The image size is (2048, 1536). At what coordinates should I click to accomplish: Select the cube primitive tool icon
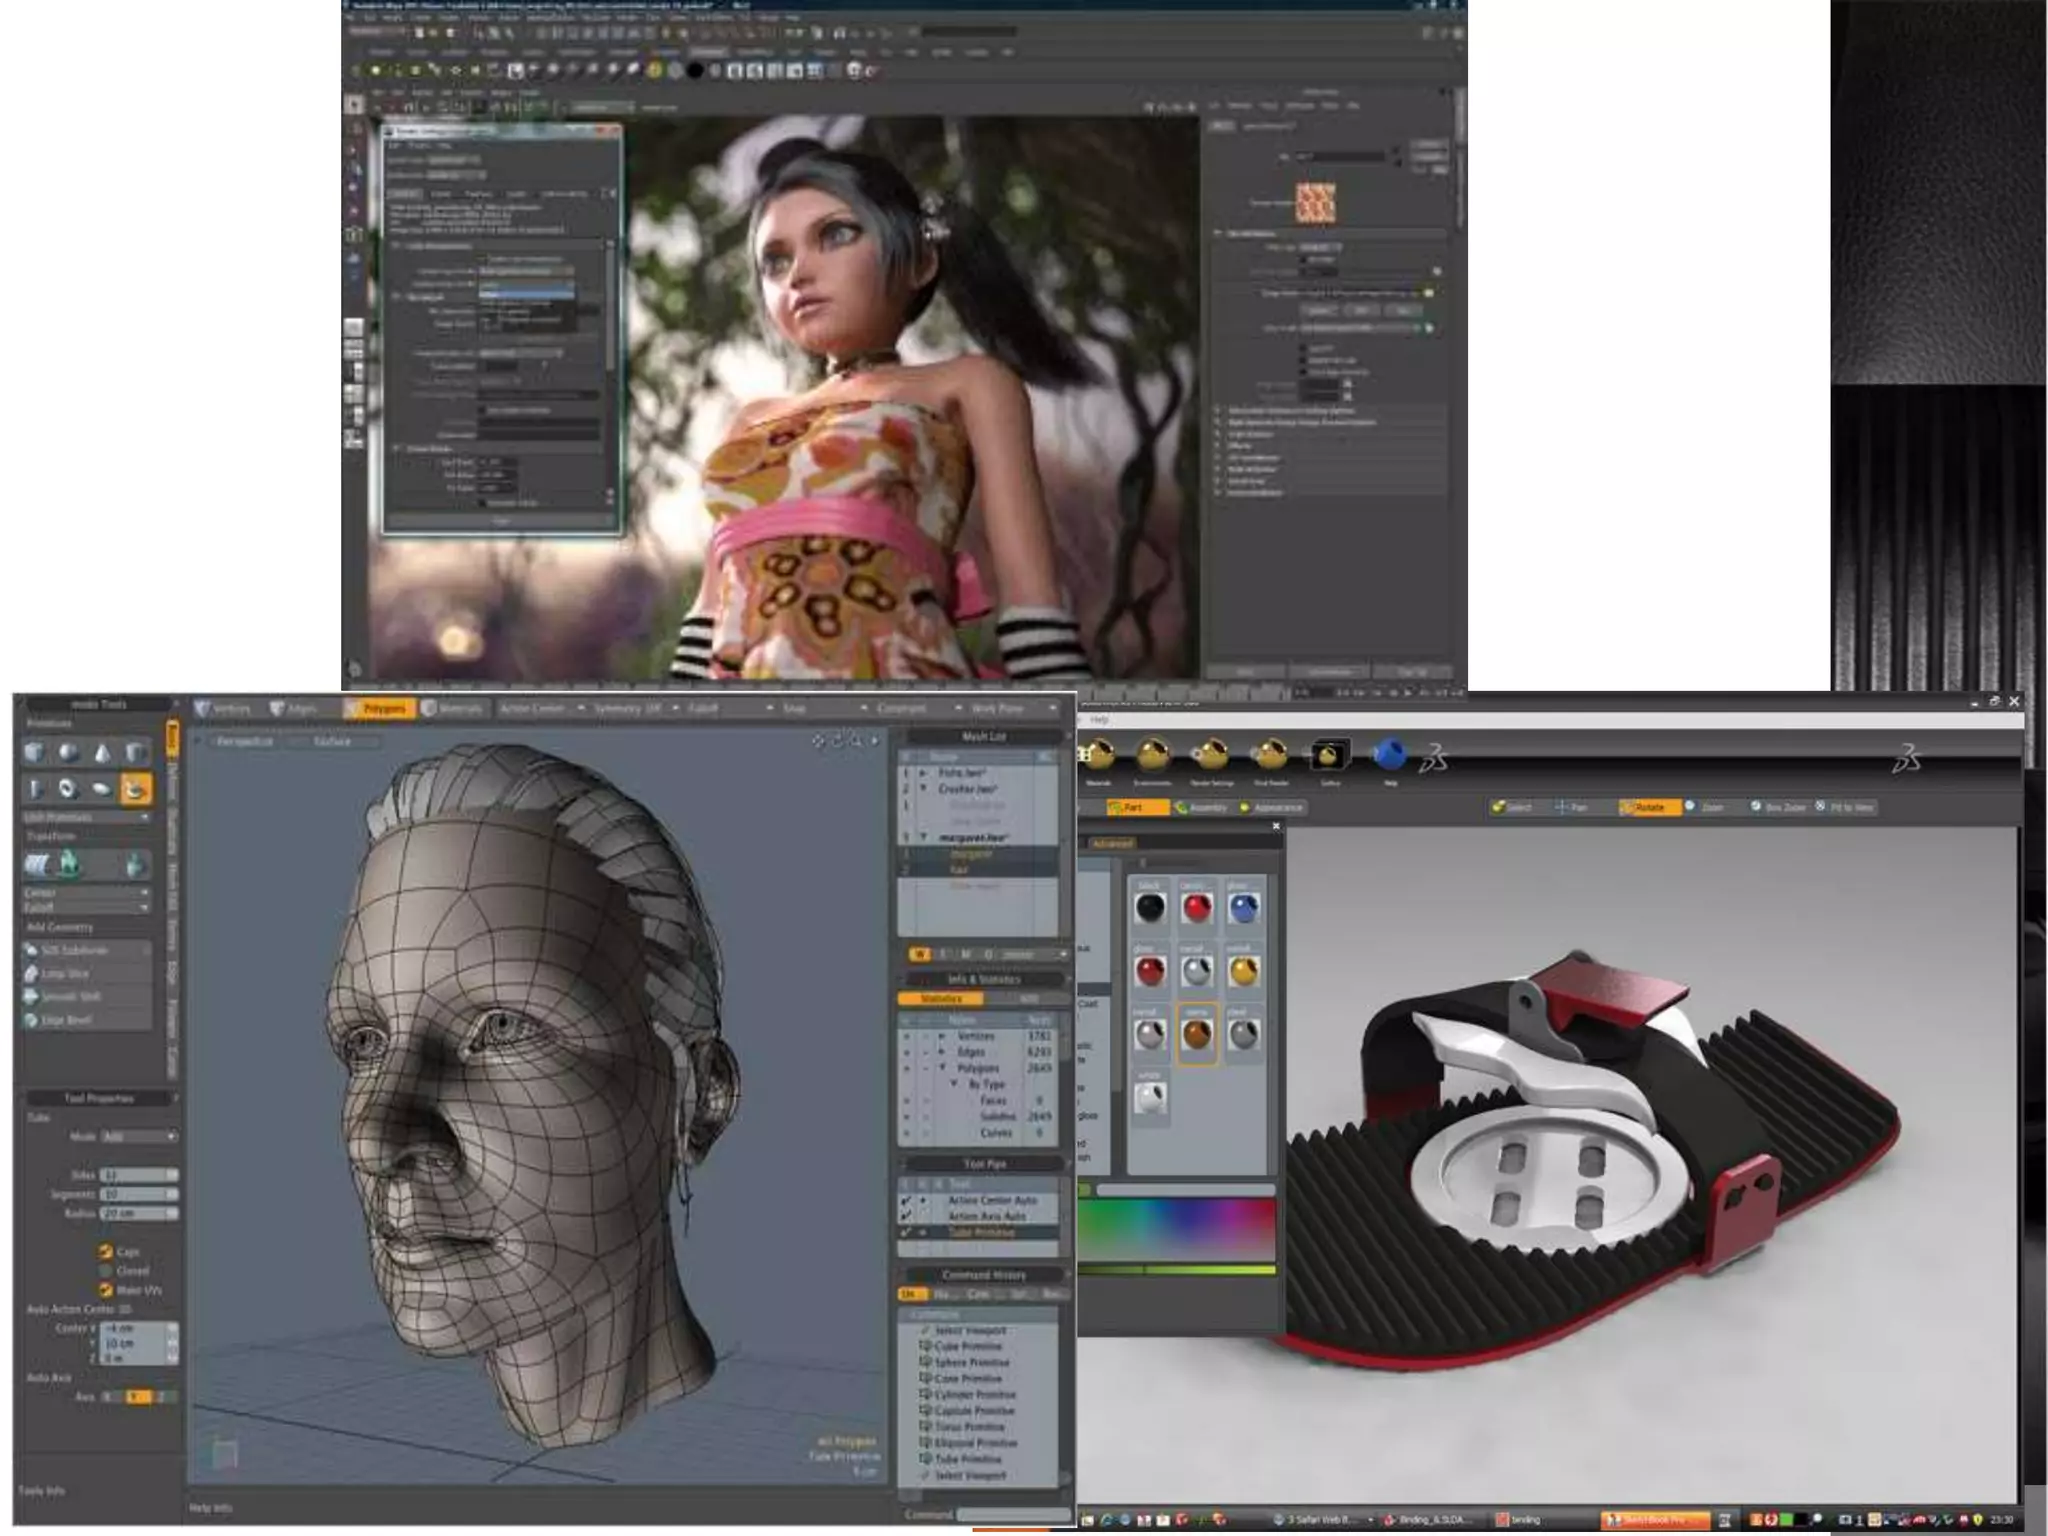[x=36, y=752]
